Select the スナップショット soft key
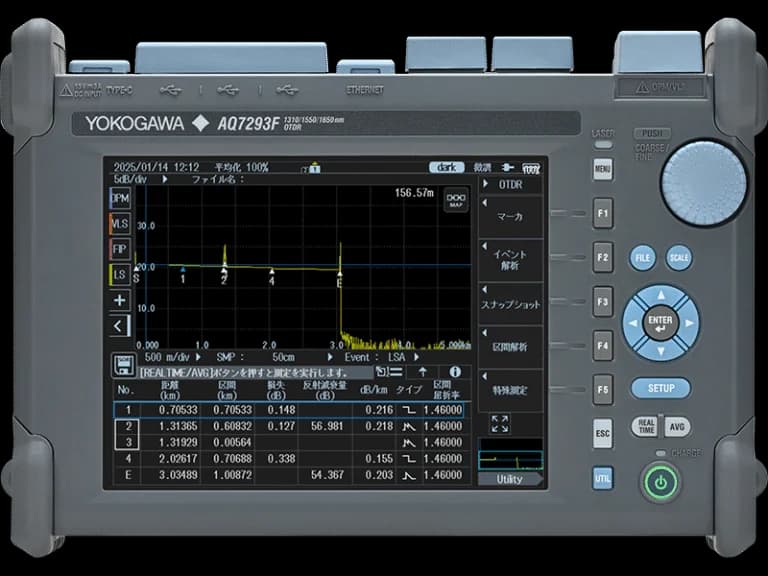 [510, 304]
